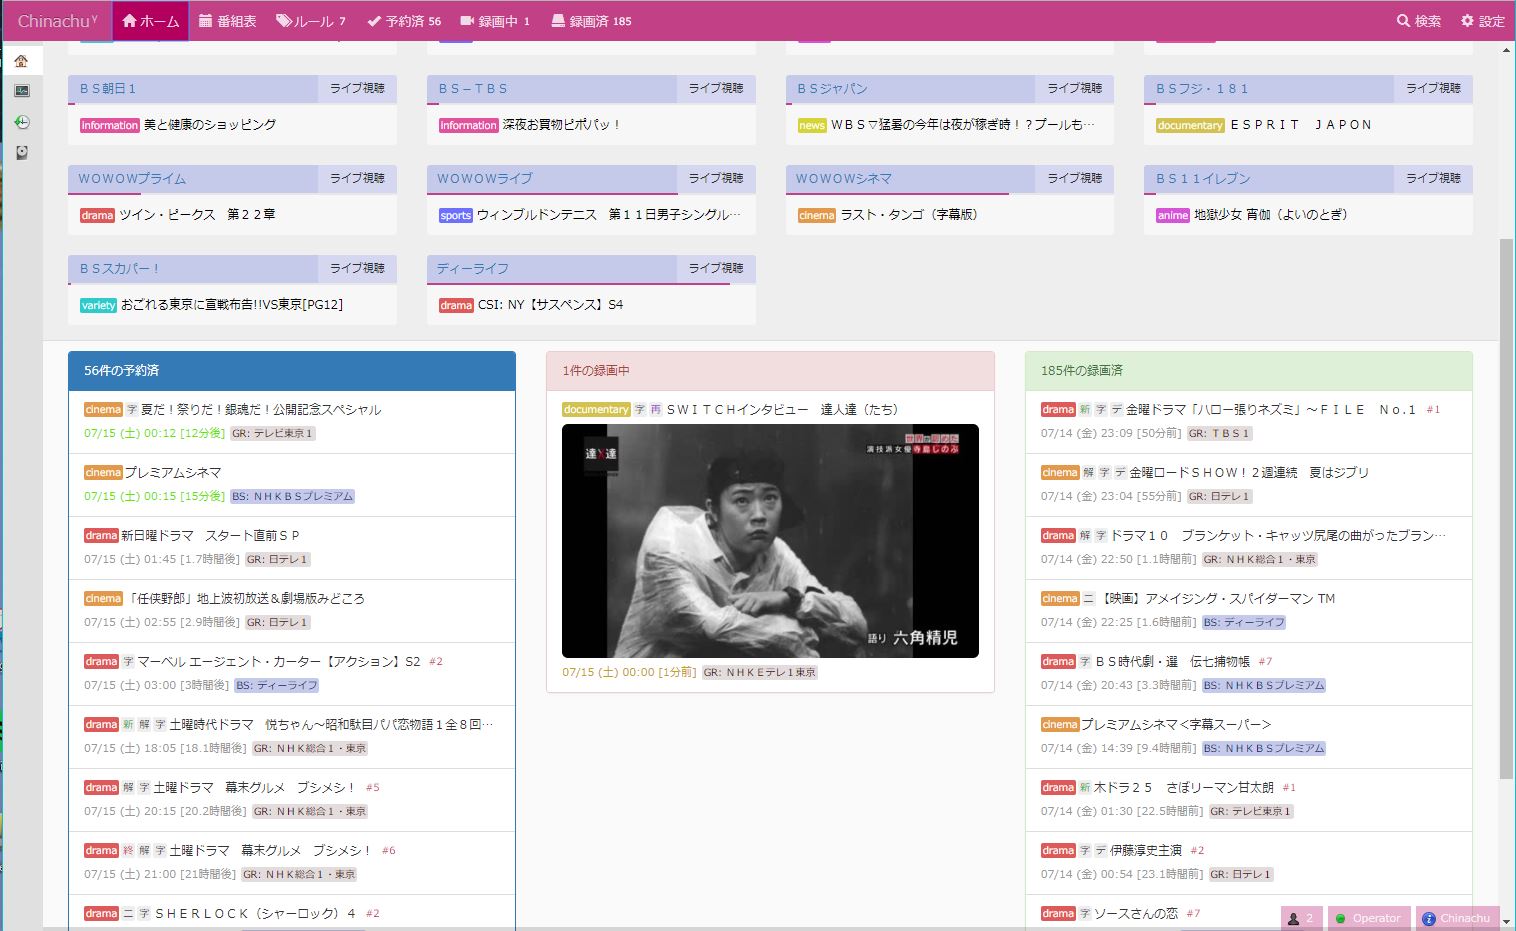This screenshot has height=931, width=1516.
Task: Open recorded item プレミアムシネマ<字幕スーパー>
Action: (1249, 736)
